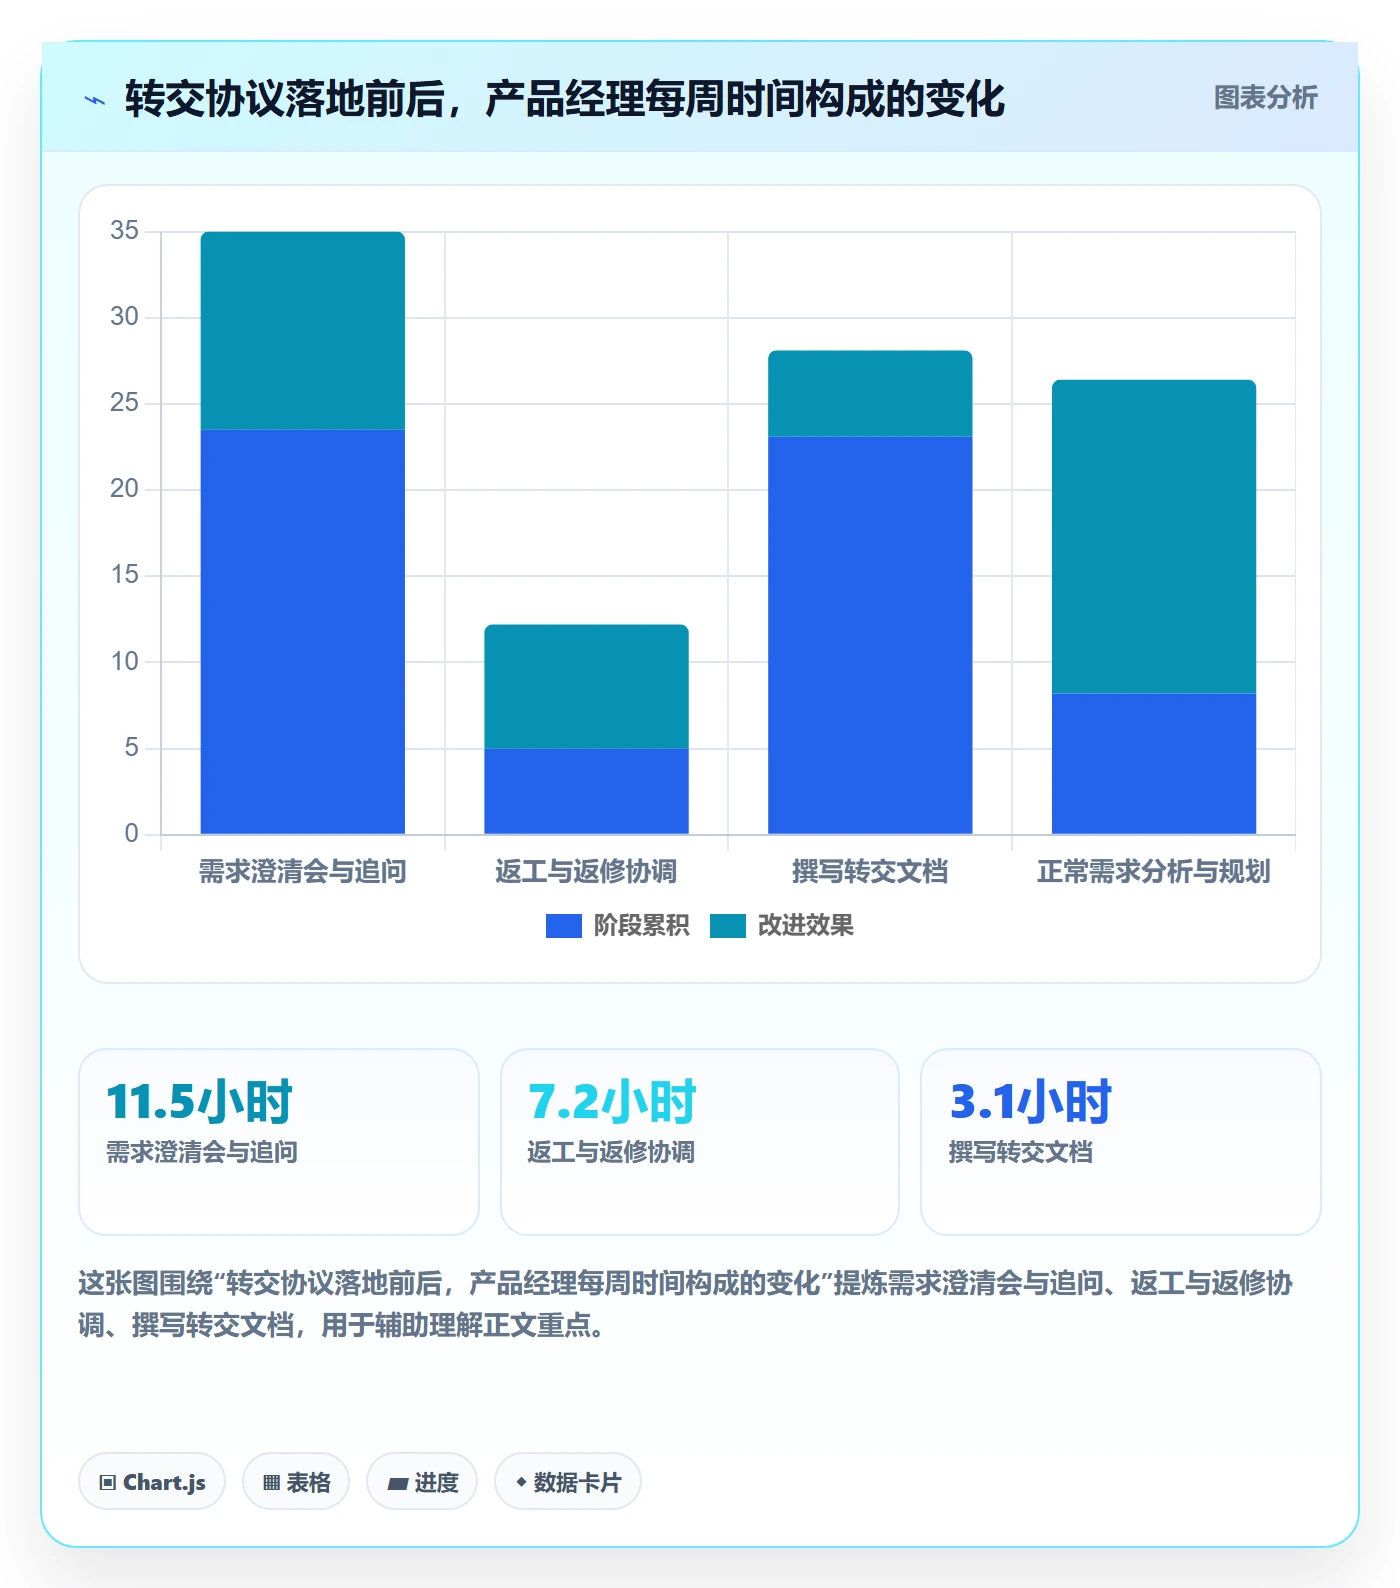Click the 阶段累积 legend label
The width and height of the screenshot is (1400, 1588).
coord(641,926)
